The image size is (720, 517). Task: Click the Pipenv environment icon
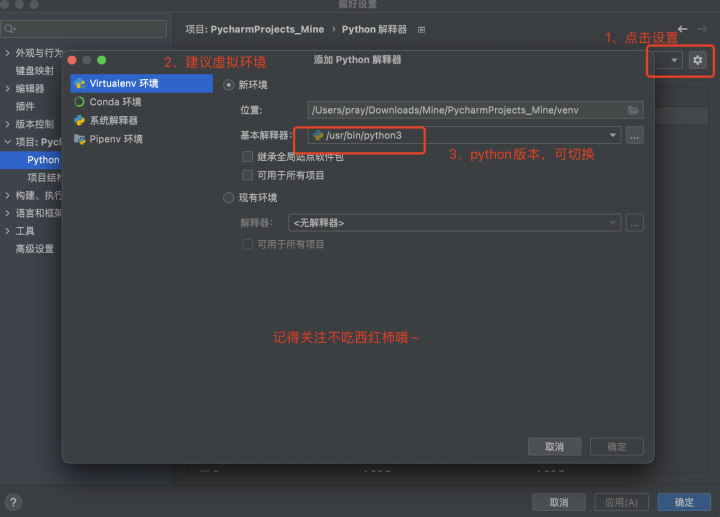tap(79, 139)
